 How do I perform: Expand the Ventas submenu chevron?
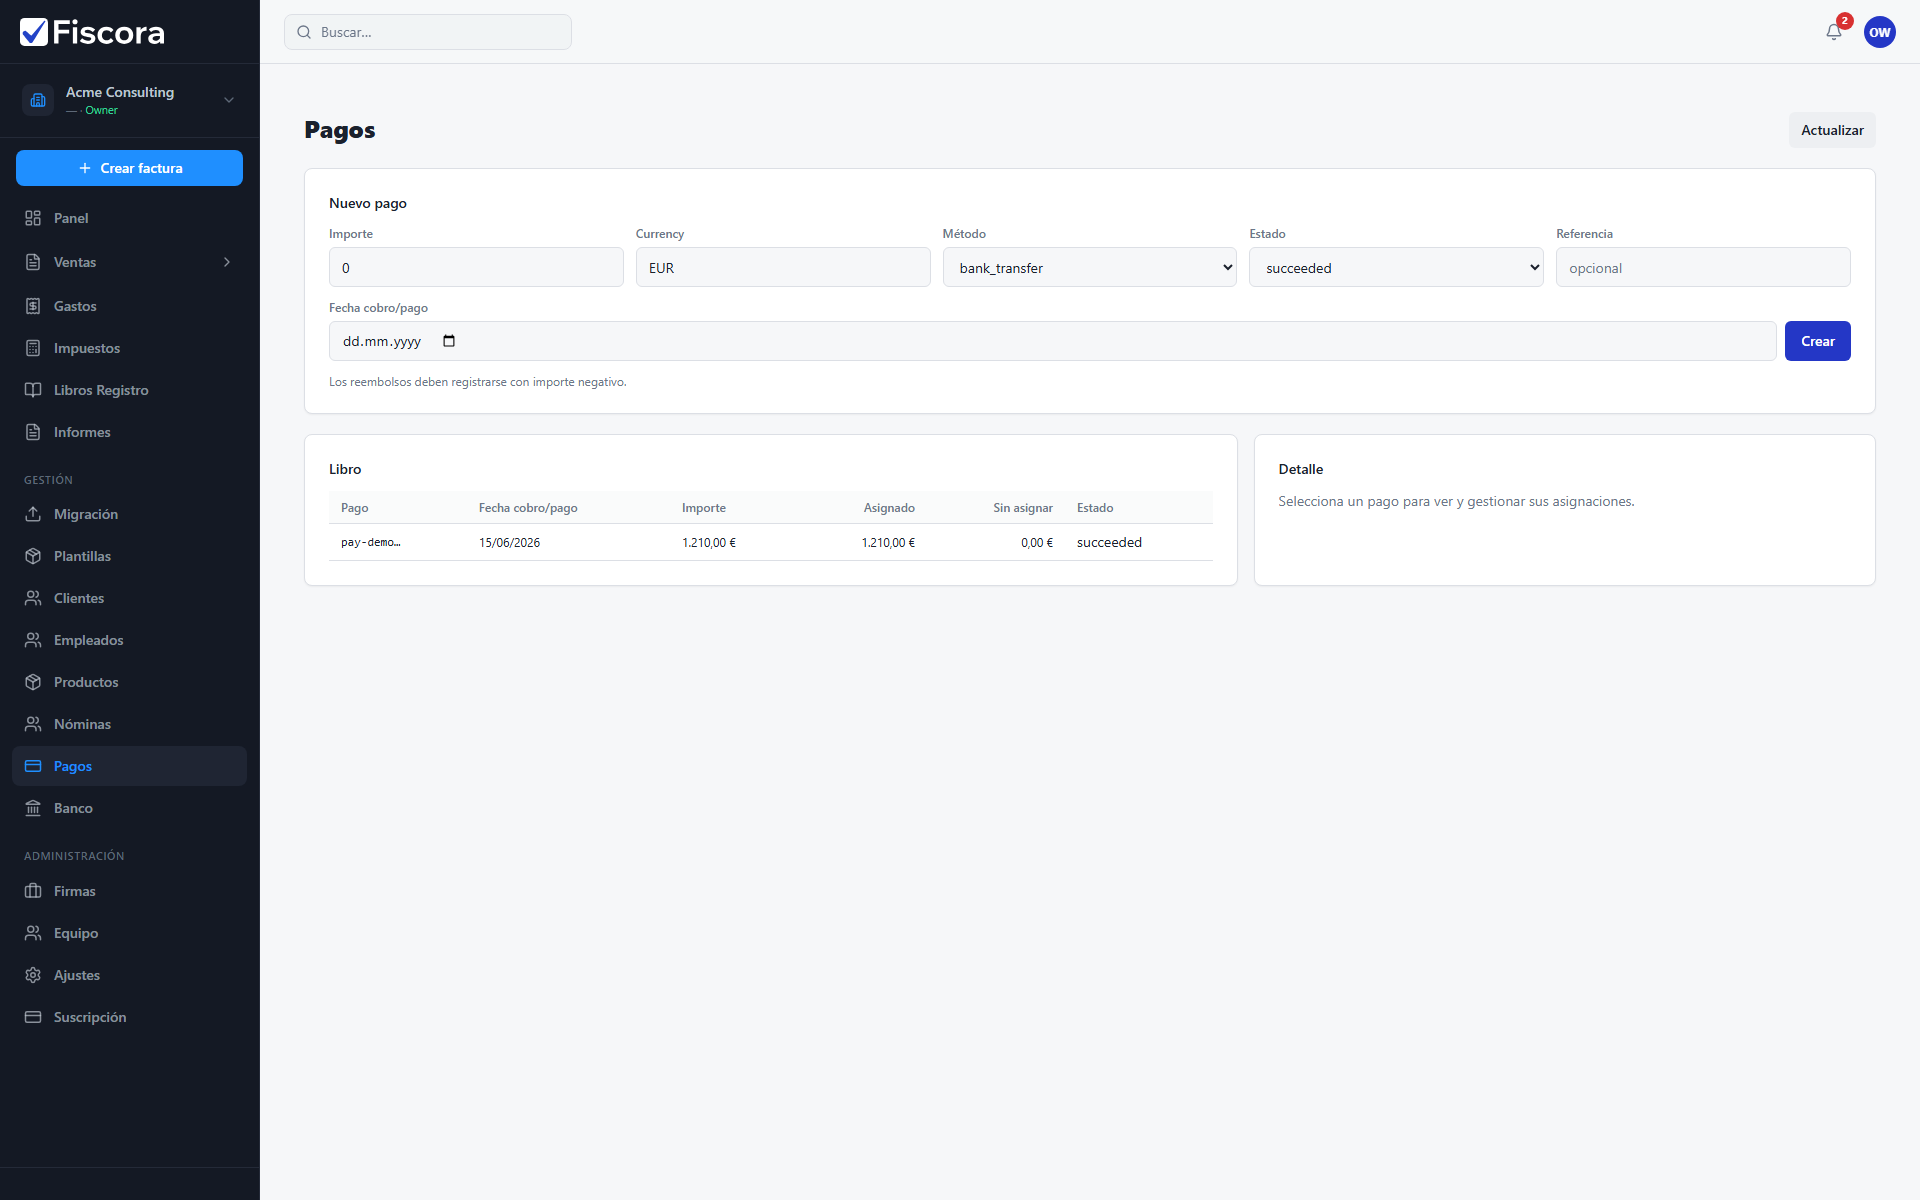pyautogui.click(x=227, y=262)
